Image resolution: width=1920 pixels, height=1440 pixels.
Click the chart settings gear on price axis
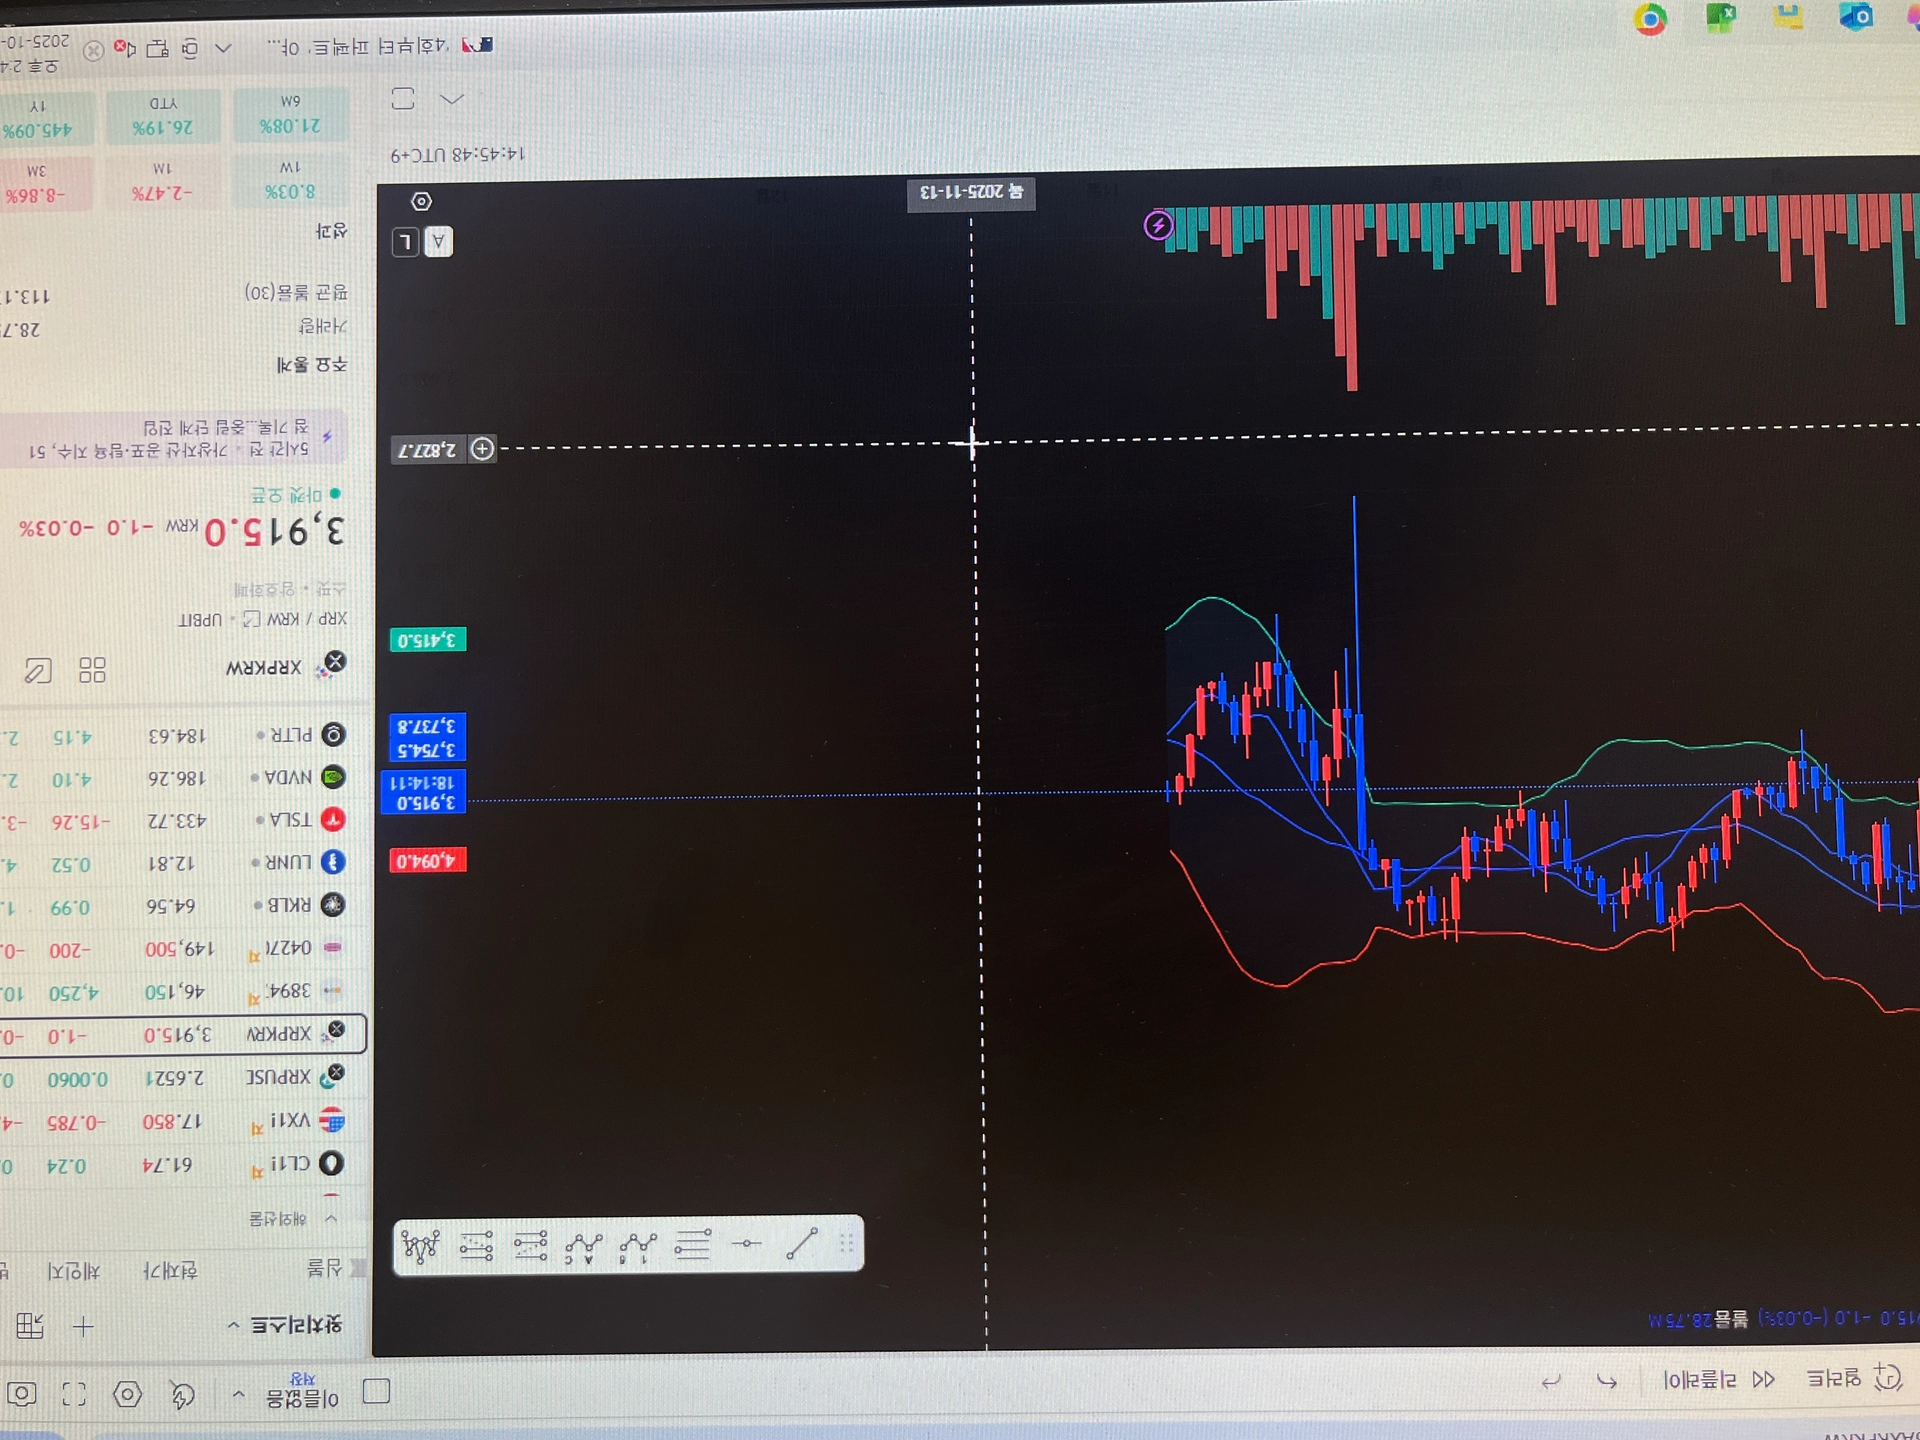pyautogui.click(x=422, y=202)
